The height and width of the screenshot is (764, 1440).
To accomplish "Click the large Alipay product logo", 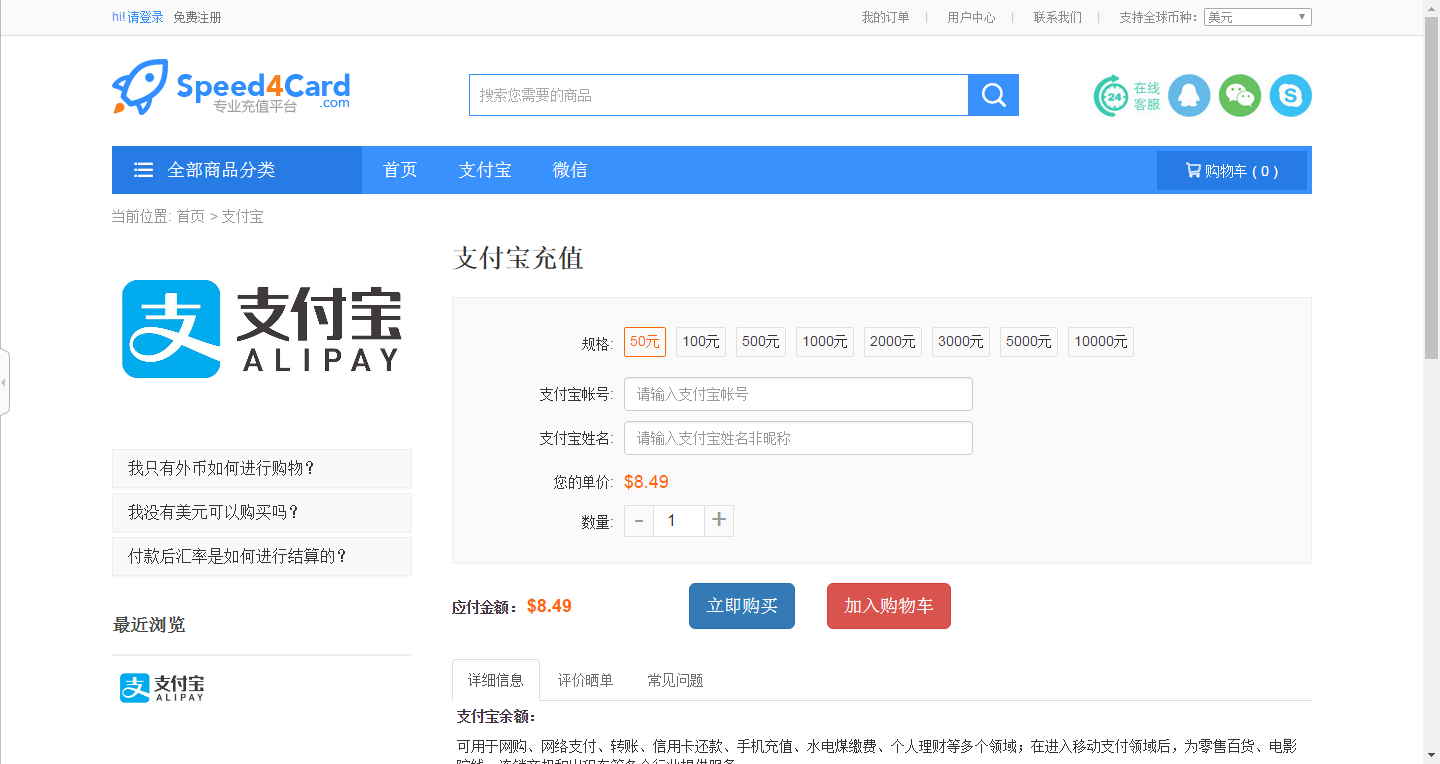I will pyautogui.click(x=261, y=329).
